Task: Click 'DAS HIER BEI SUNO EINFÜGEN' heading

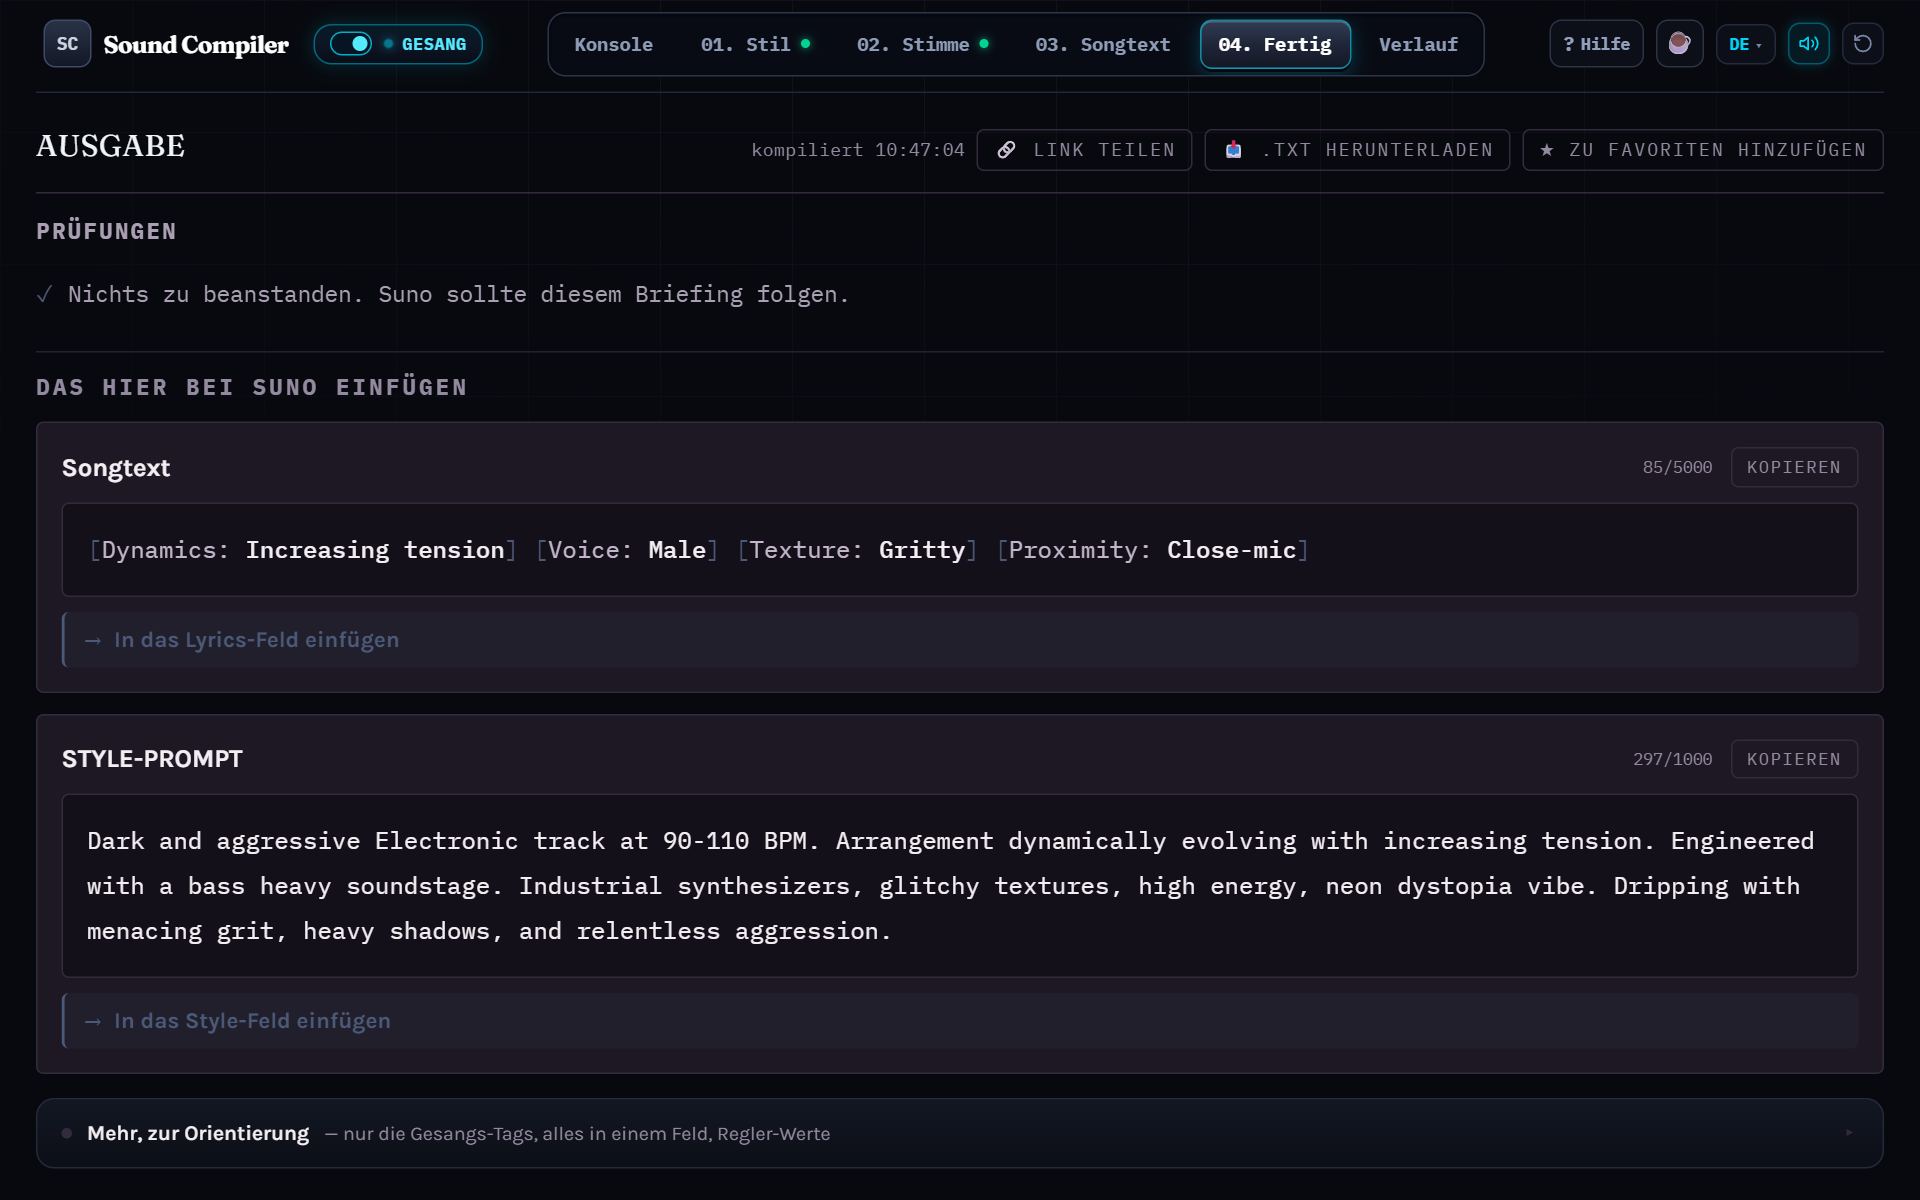Action: [x=252, y=387]
